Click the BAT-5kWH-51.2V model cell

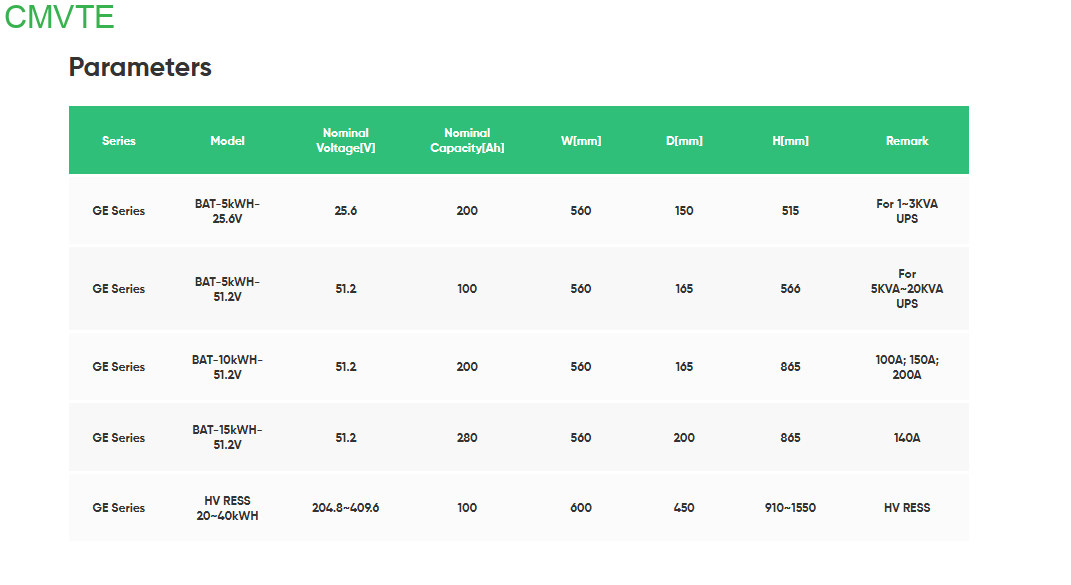227,289
